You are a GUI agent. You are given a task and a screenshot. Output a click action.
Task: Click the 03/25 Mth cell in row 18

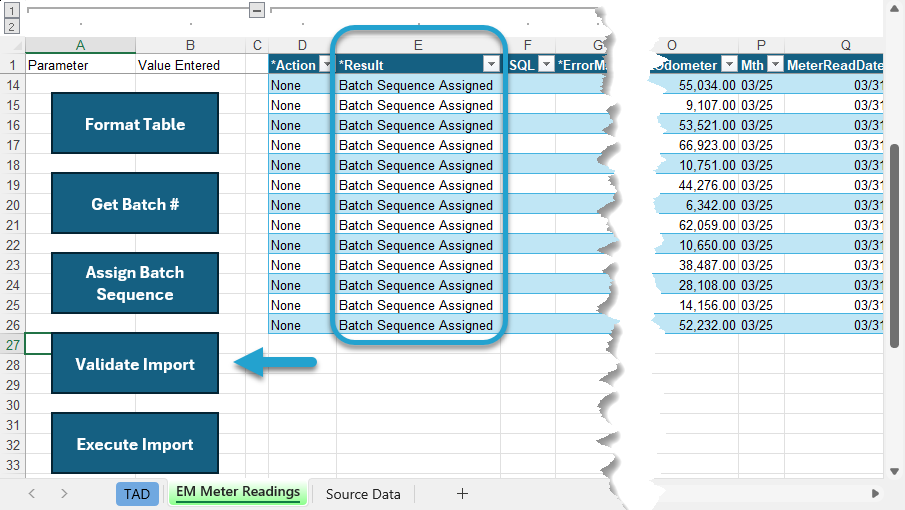pos(761,166)
